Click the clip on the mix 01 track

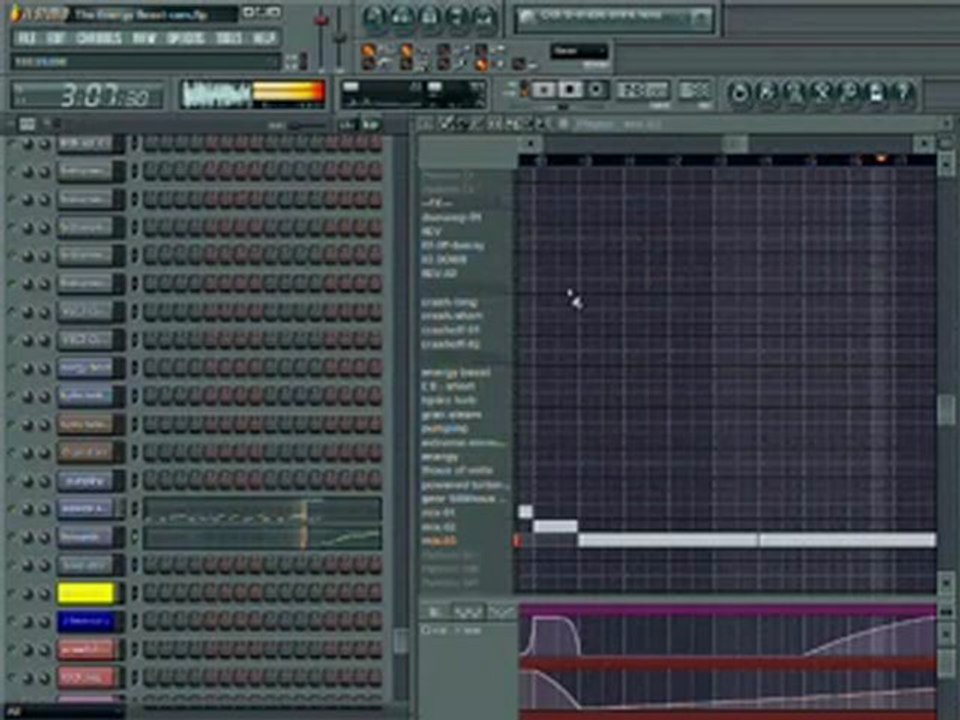(525, 511)
